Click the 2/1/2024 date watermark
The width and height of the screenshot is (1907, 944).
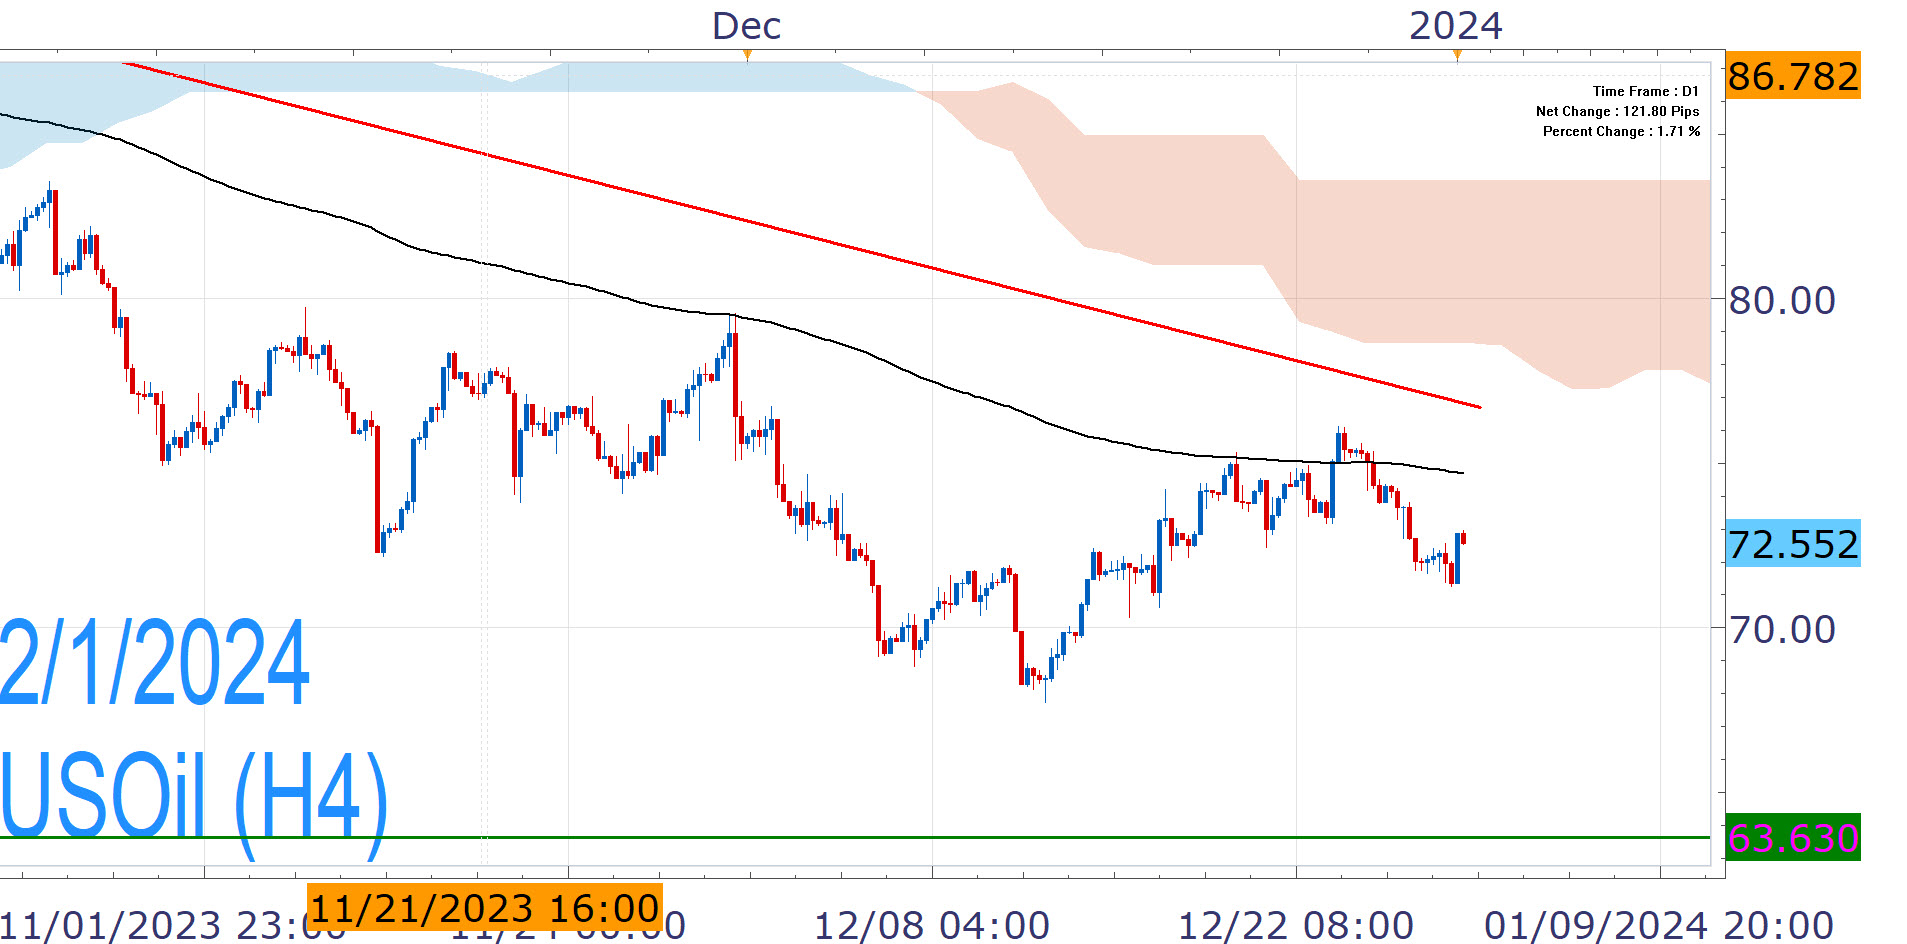(155, 664)
